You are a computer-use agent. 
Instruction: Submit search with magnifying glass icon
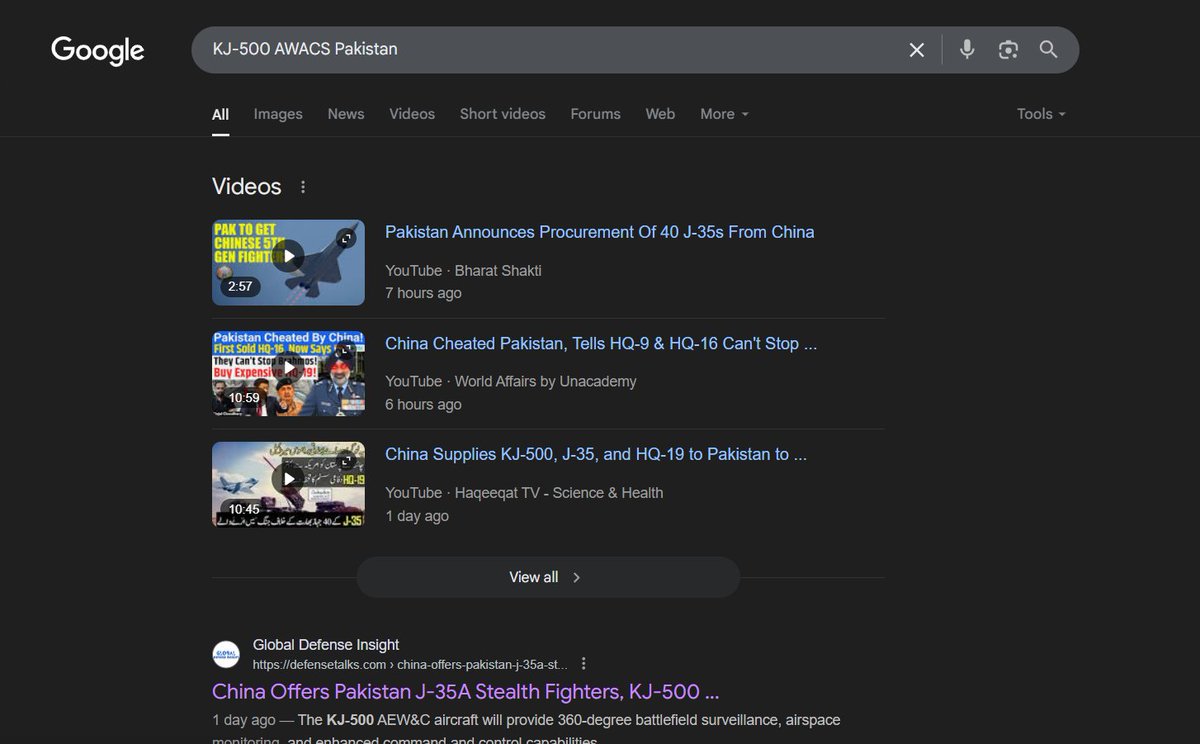click(1048, 49)
